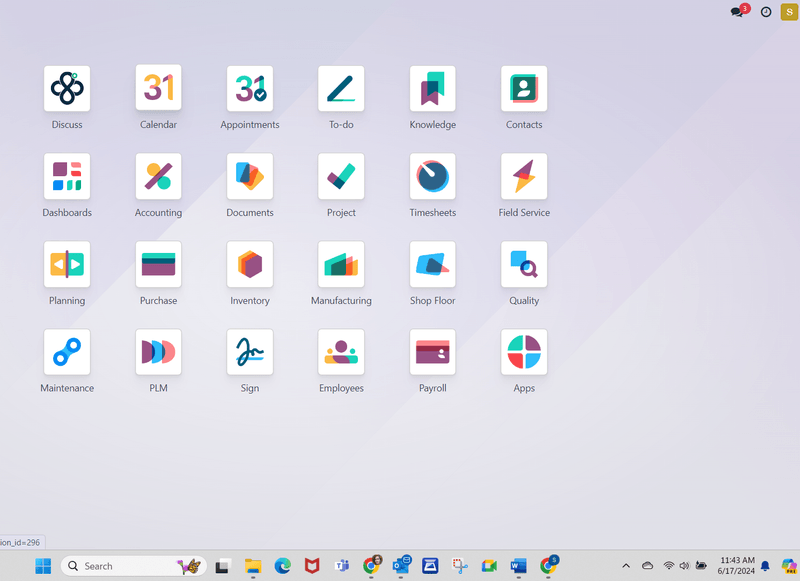
Task: Open the Shop Floor app
Action: 432,264
